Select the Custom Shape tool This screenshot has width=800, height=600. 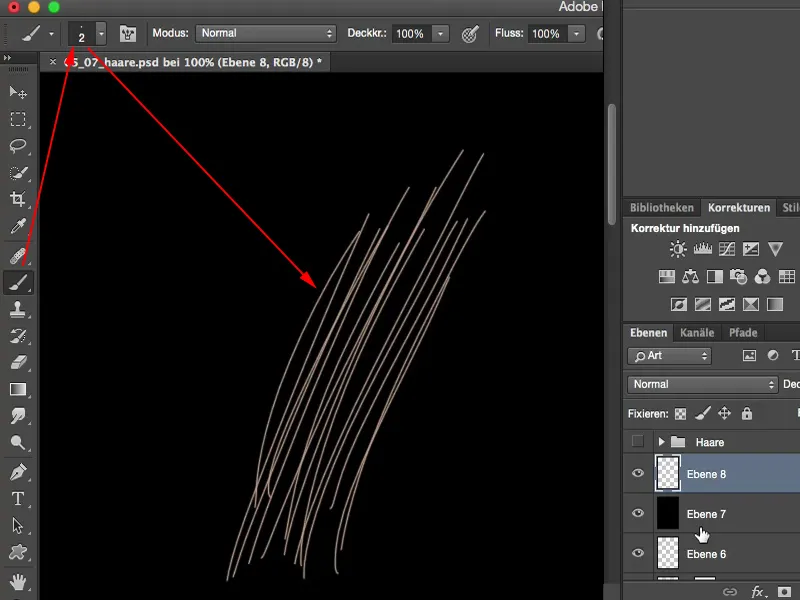pos(18,552)
